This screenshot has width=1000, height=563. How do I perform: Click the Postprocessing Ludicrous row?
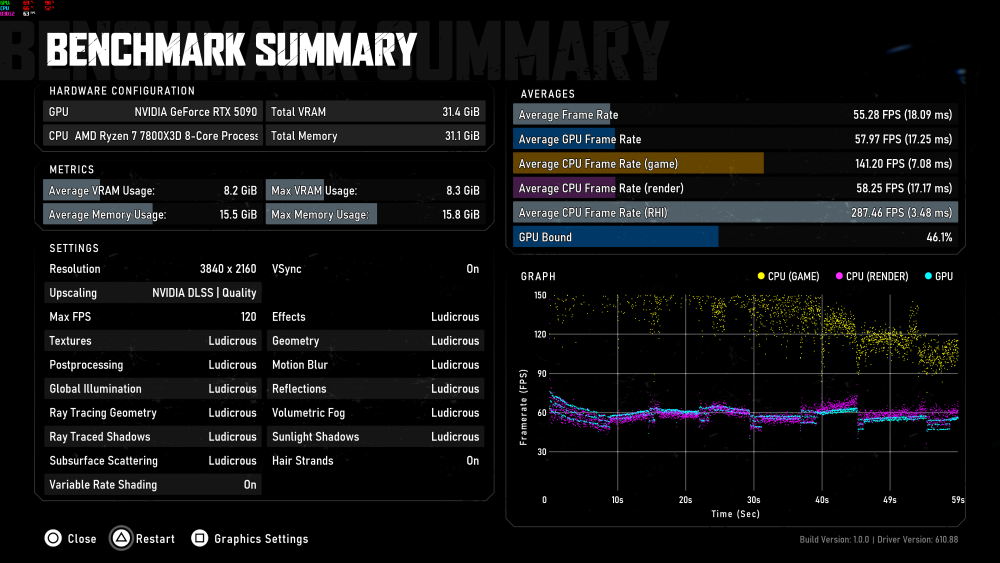pyautogui.click(x=153, y=365)
